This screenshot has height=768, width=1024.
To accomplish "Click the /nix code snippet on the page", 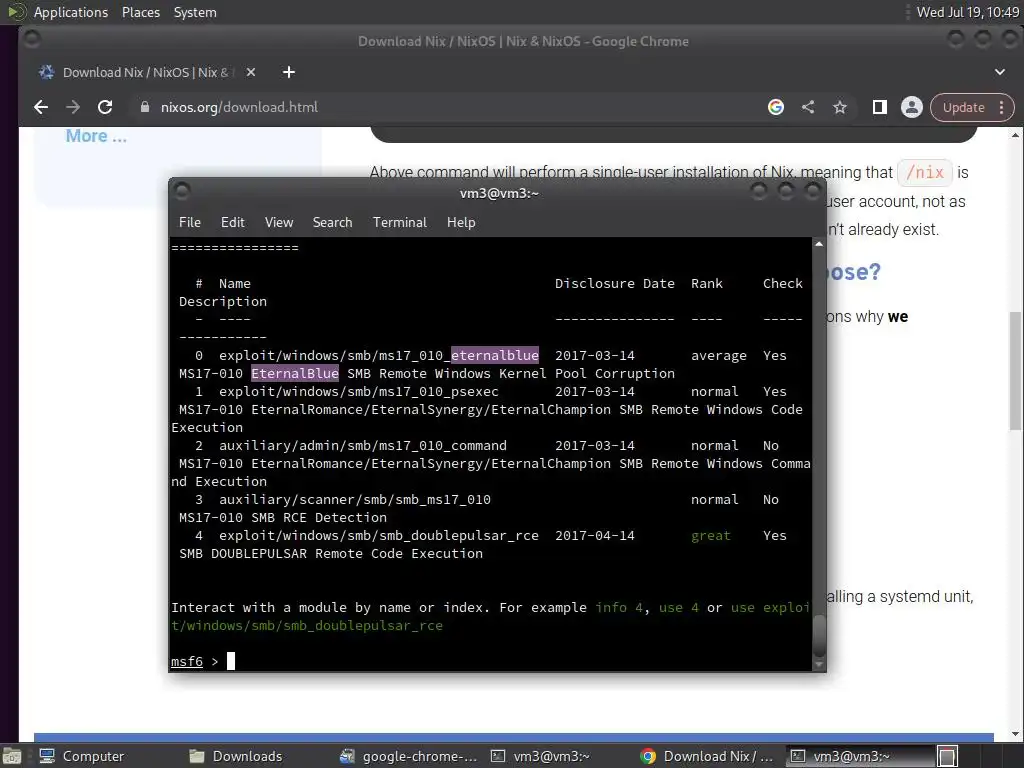I will pos(925,172).
